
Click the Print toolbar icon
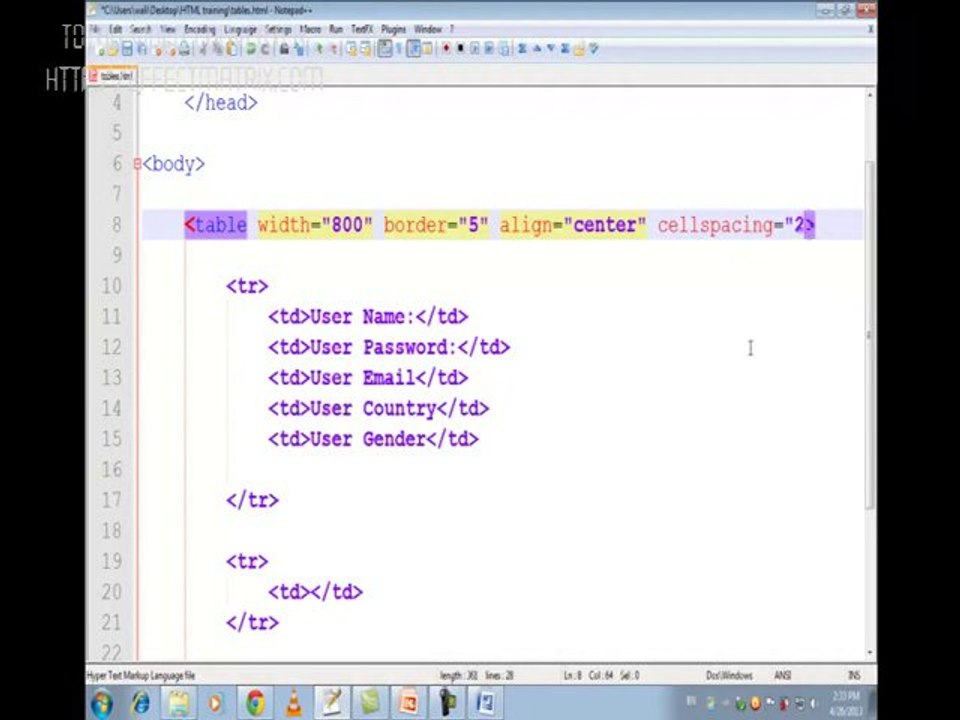click(x=185, y=50)
